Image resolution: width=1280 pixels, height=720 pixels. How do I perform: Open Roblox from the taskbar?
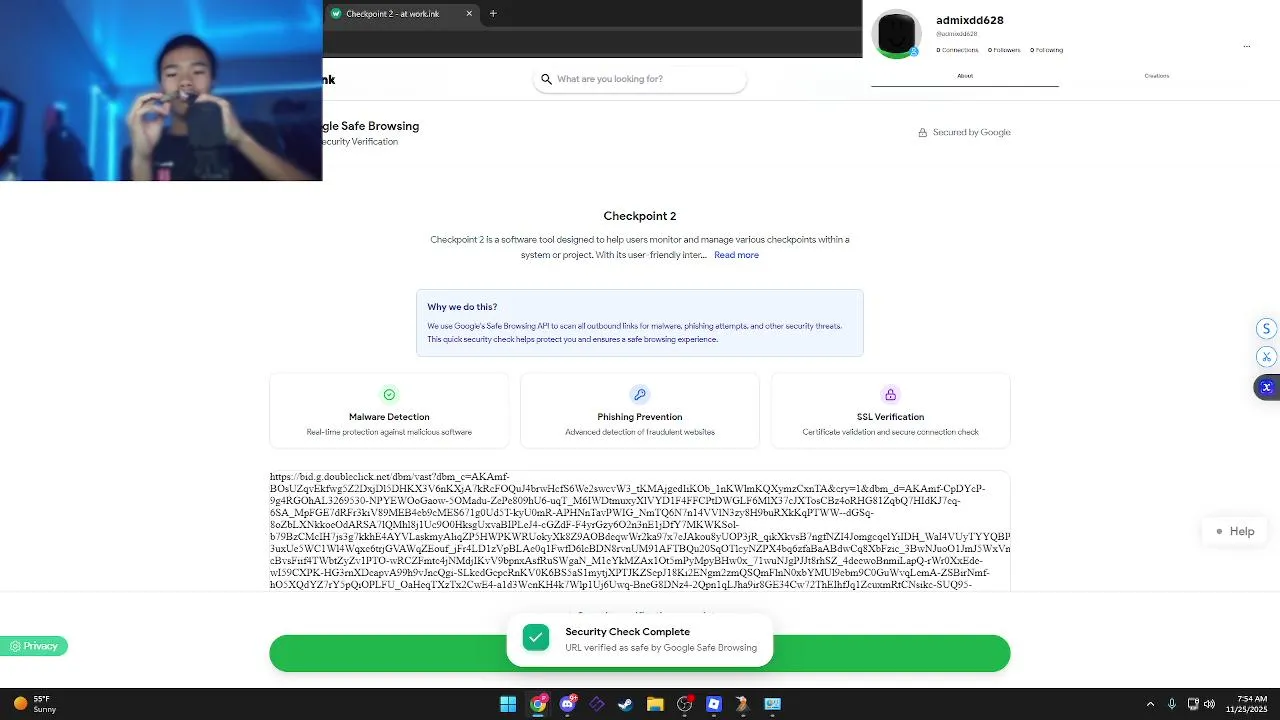click(714, 704)
